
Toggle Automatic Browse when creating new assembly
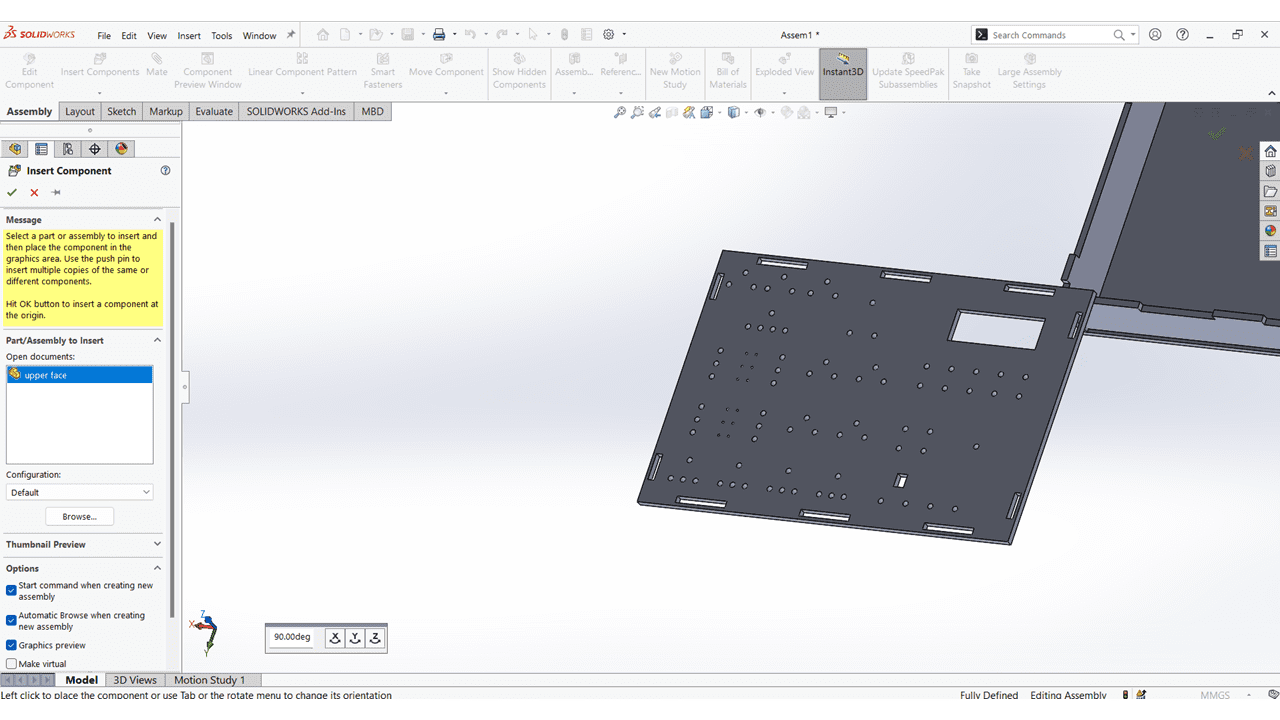(11, 620)
